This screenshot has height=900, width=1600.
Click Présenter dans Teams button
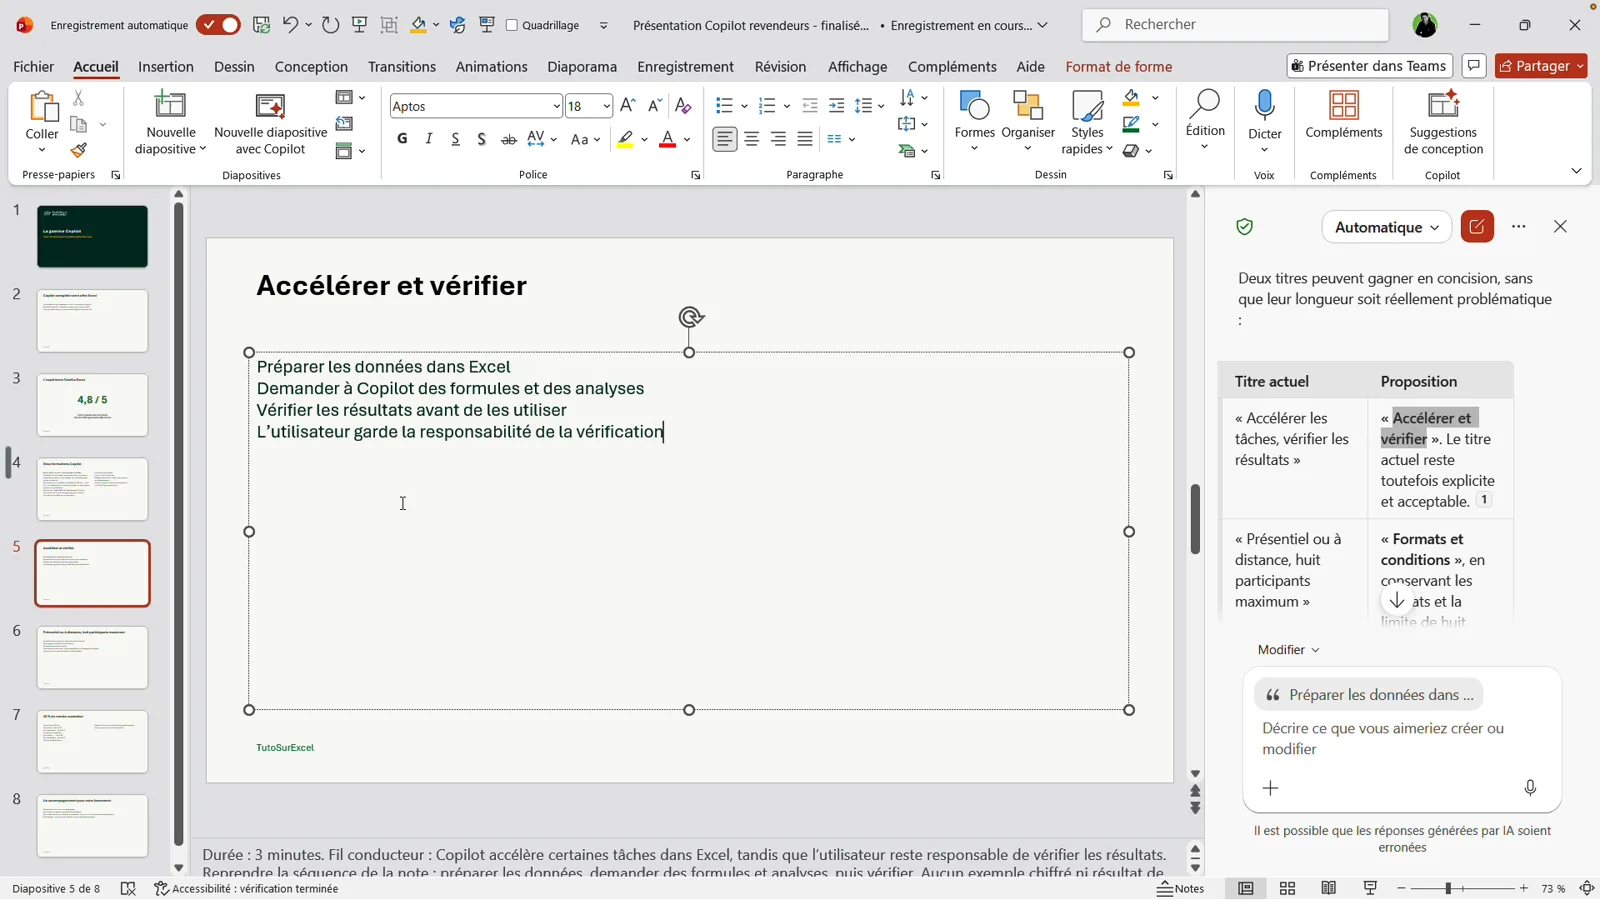pyautogui.click(x=1370, y=66)
